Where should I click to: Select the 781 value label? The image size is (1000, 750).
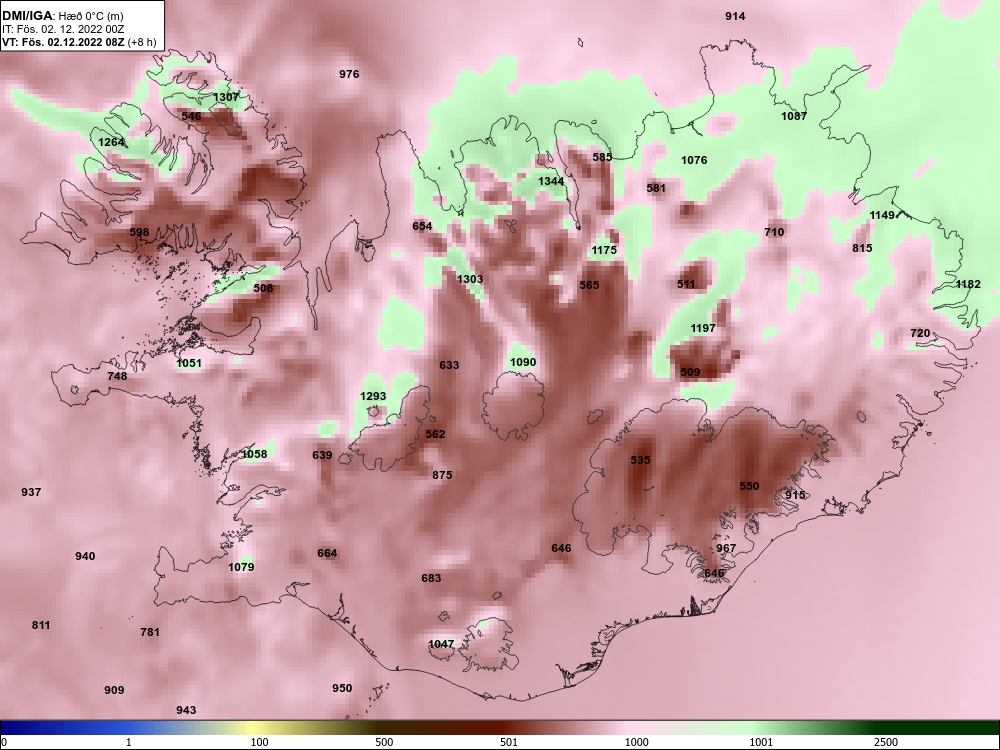(150, 631)
